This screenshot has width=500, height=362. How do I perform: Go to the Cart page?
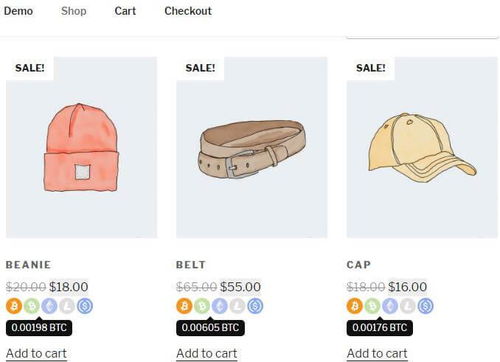coord(125,11)
